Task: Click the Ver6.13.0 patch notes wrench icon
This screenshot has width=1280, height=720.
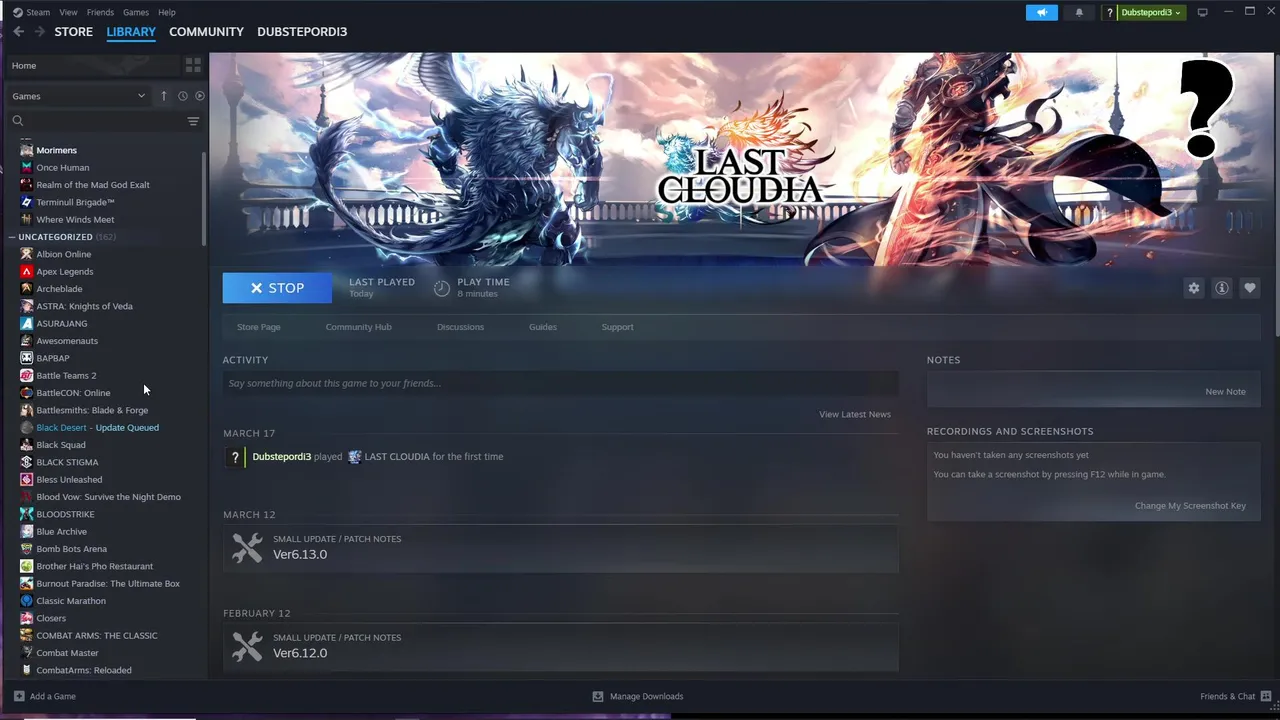Action: coord(247,547)
